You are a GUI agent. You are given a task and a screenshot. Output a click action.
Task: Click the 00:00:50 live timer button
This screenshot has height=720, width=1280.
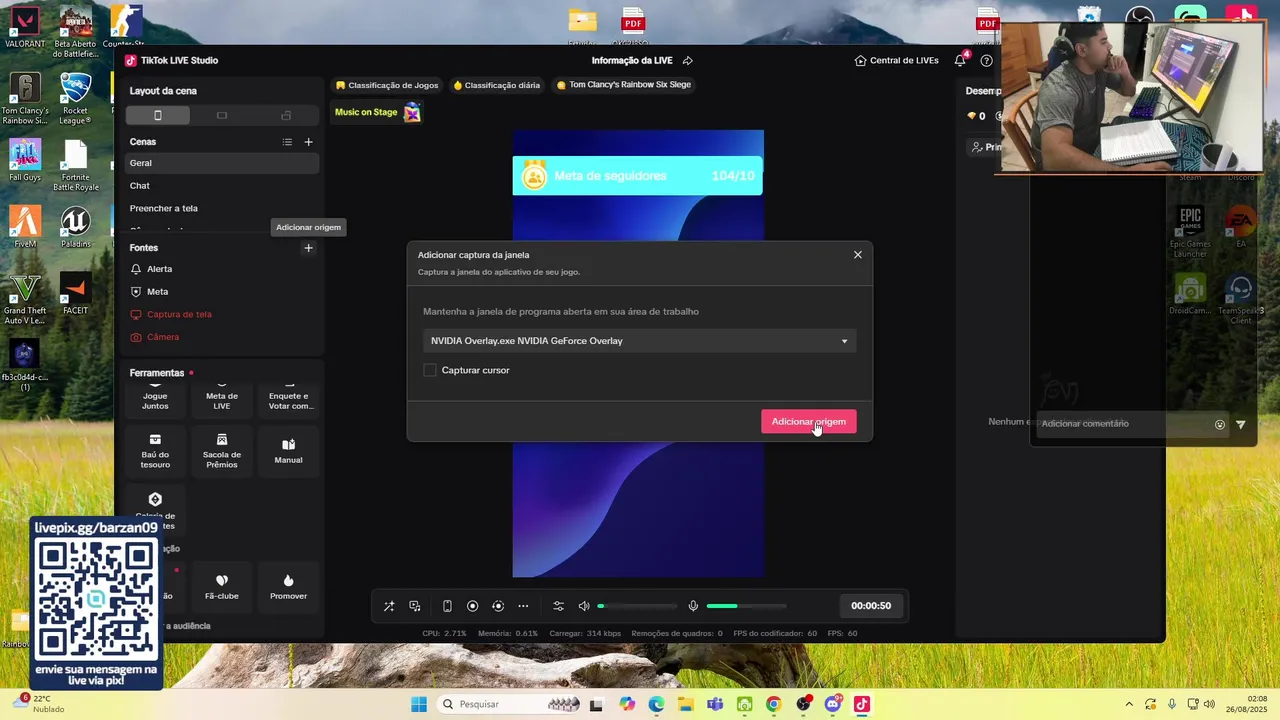[871, 606]
